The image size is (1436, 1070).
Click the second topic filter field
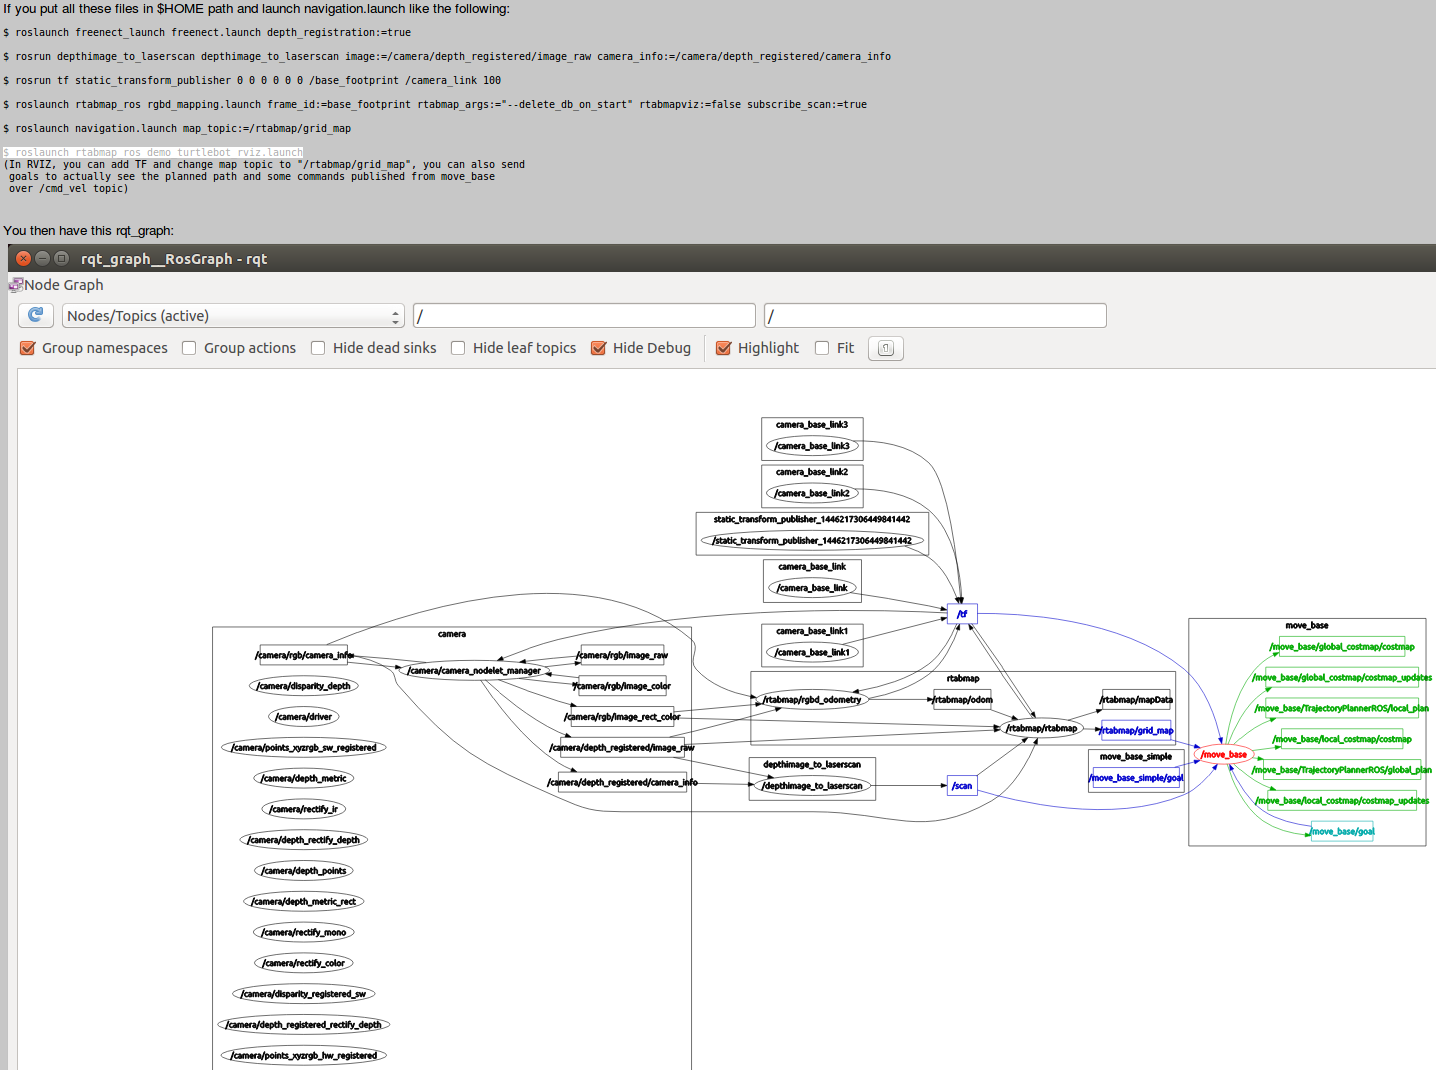[935, 316]
